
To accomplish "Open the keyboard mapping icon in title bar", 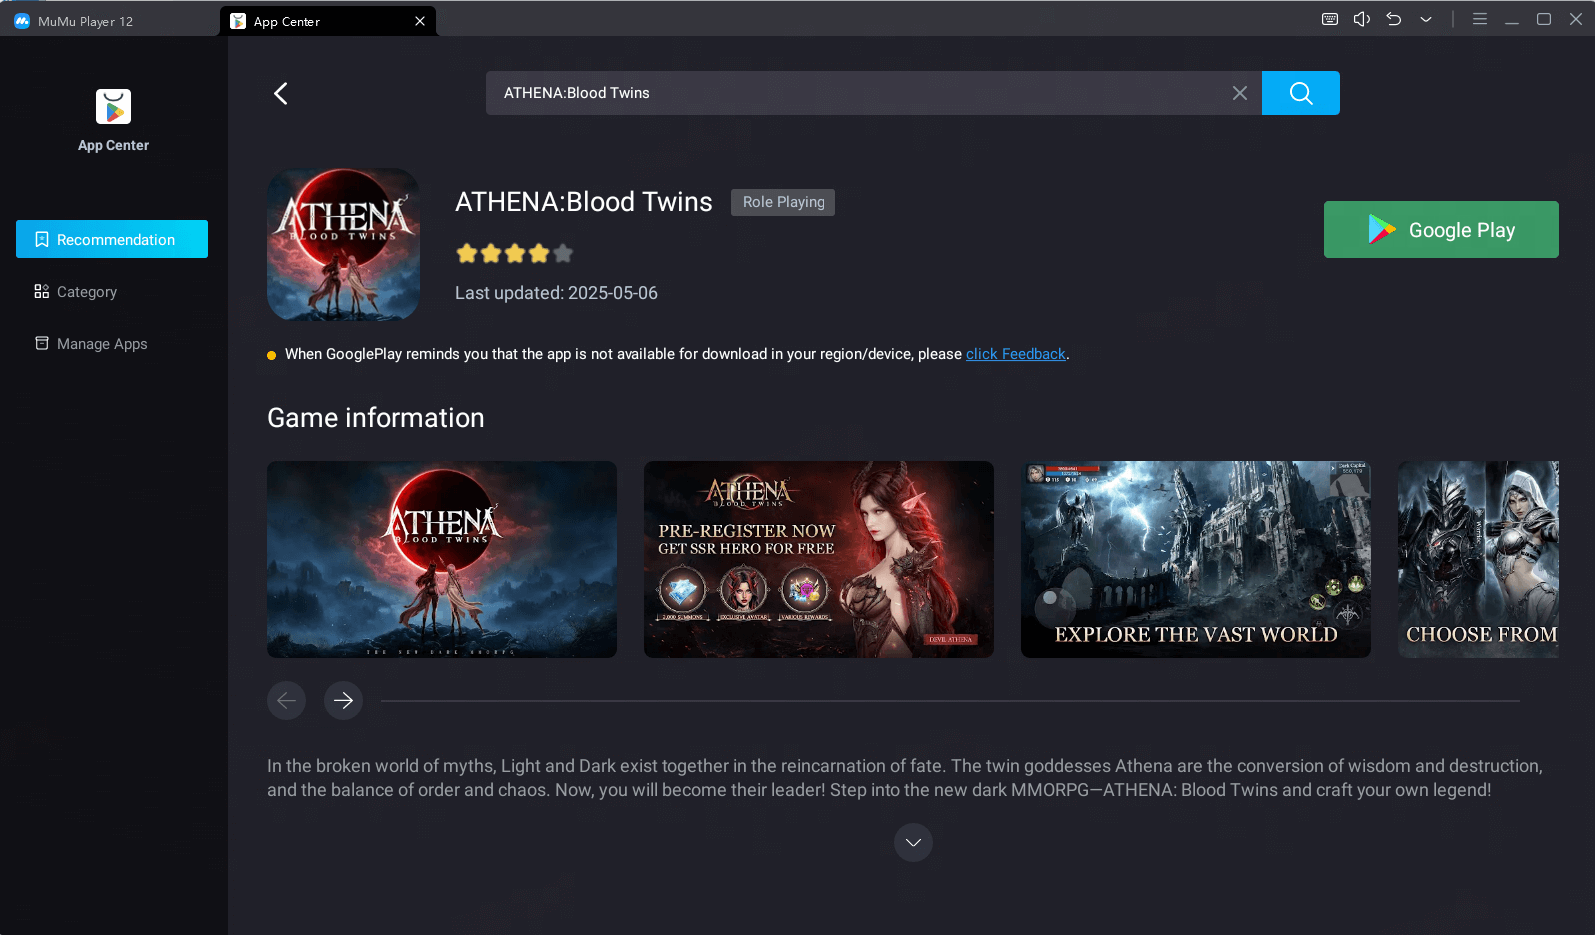I will pyautogui.click(x=1330, y=19).
